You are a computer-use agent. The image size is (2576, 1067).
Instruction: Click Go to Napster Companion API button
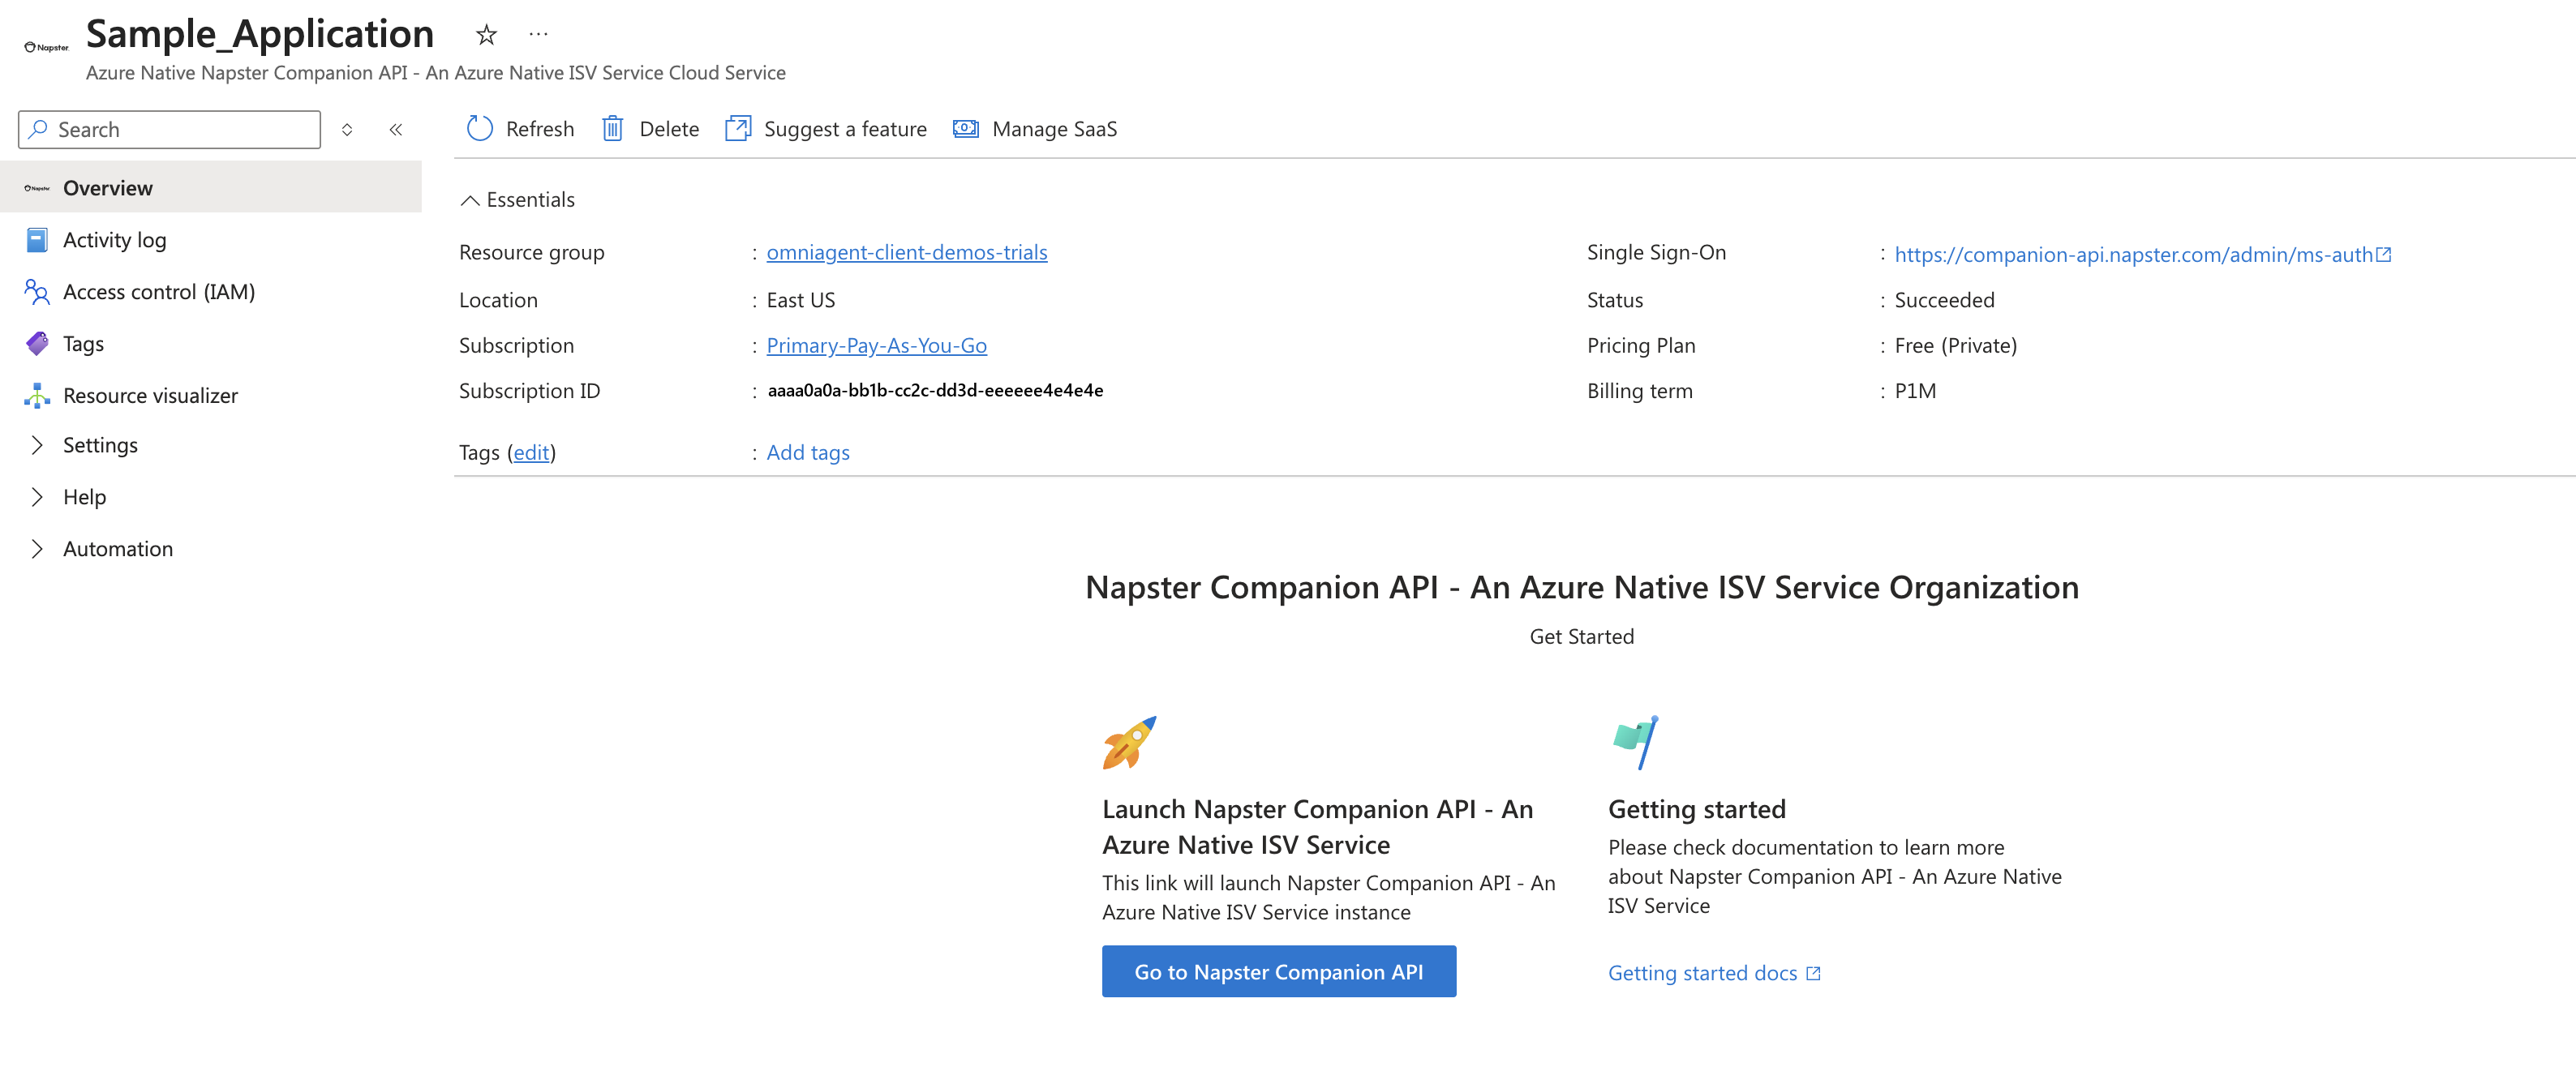[1279, 972]
